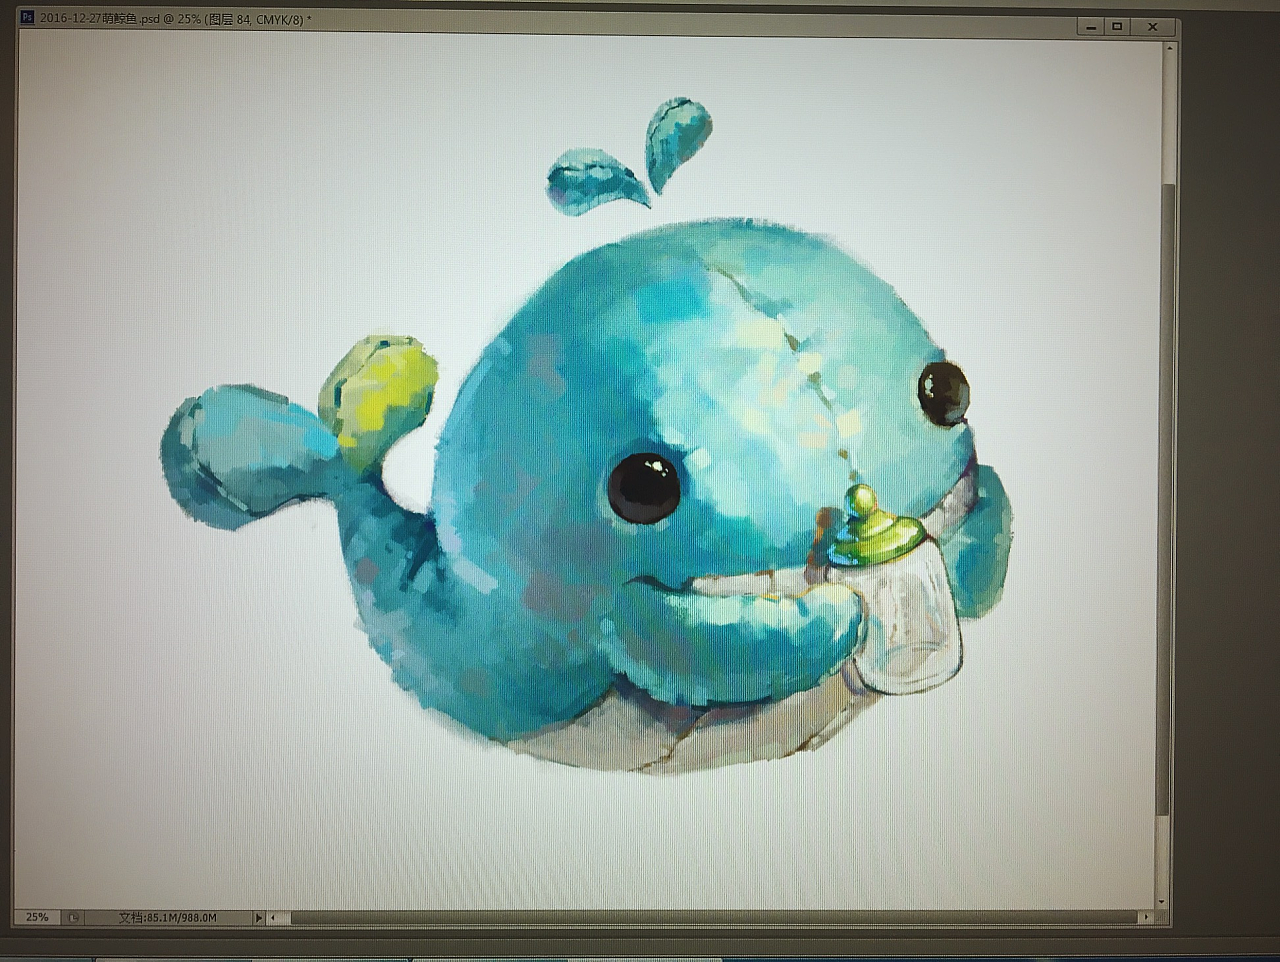Maximize the document window
This screenshot has width=1280, height=962.
coord(1118,27)
